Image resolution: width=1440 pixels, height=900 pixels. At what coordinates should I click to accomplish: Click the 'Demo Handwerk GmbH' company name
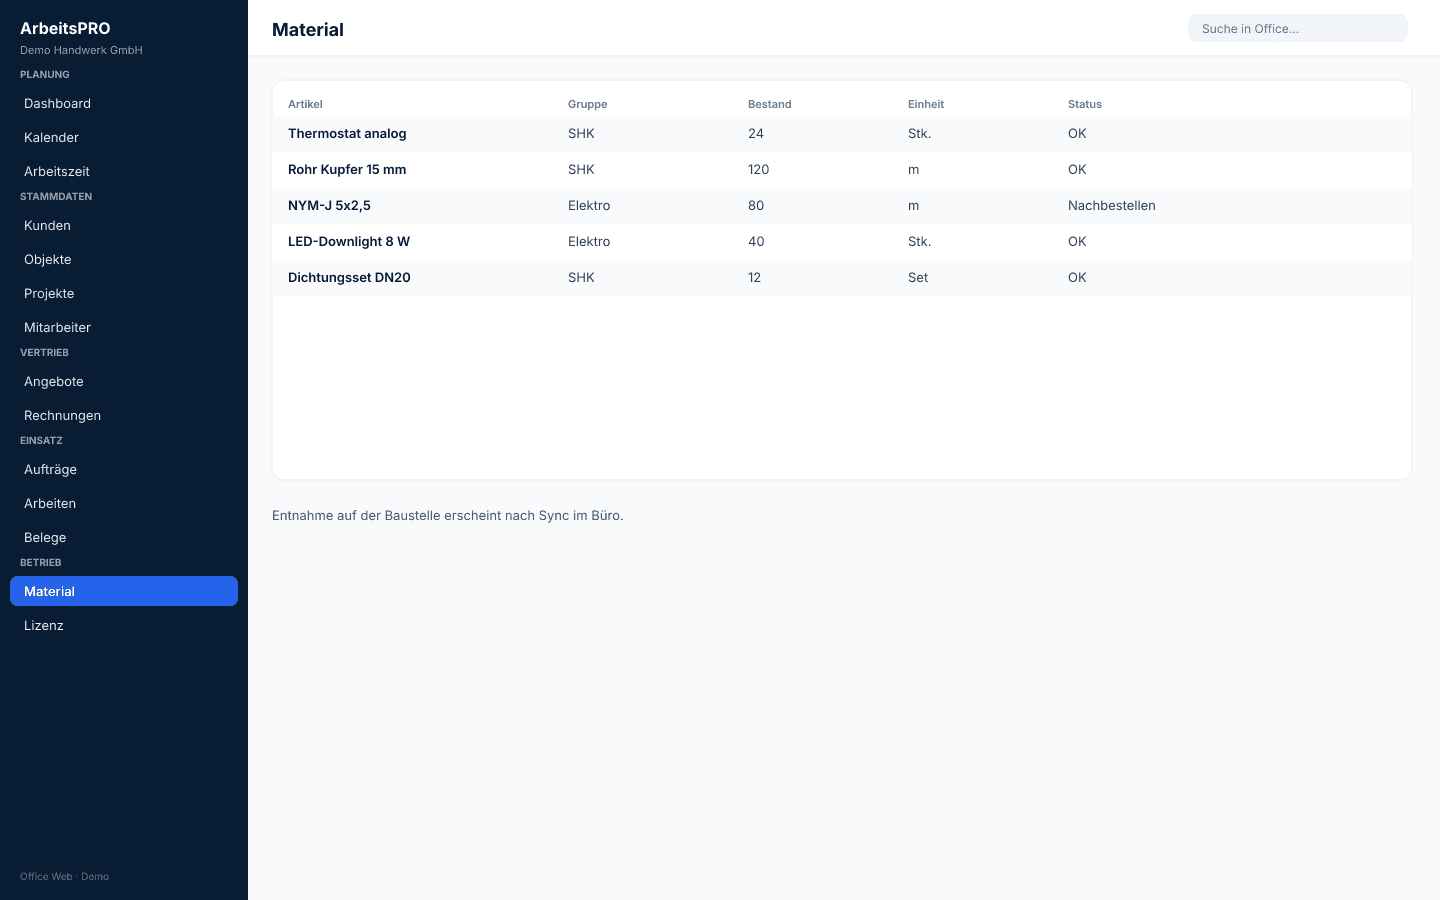[81, 50]
